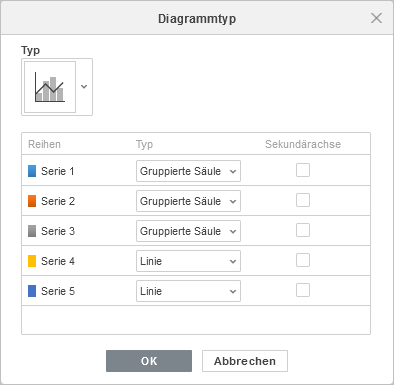The height and width of the screenshot is (385, 394).
Task: Click the Abbrechen button
Action: pyautogui.click(x=245, y=361)
